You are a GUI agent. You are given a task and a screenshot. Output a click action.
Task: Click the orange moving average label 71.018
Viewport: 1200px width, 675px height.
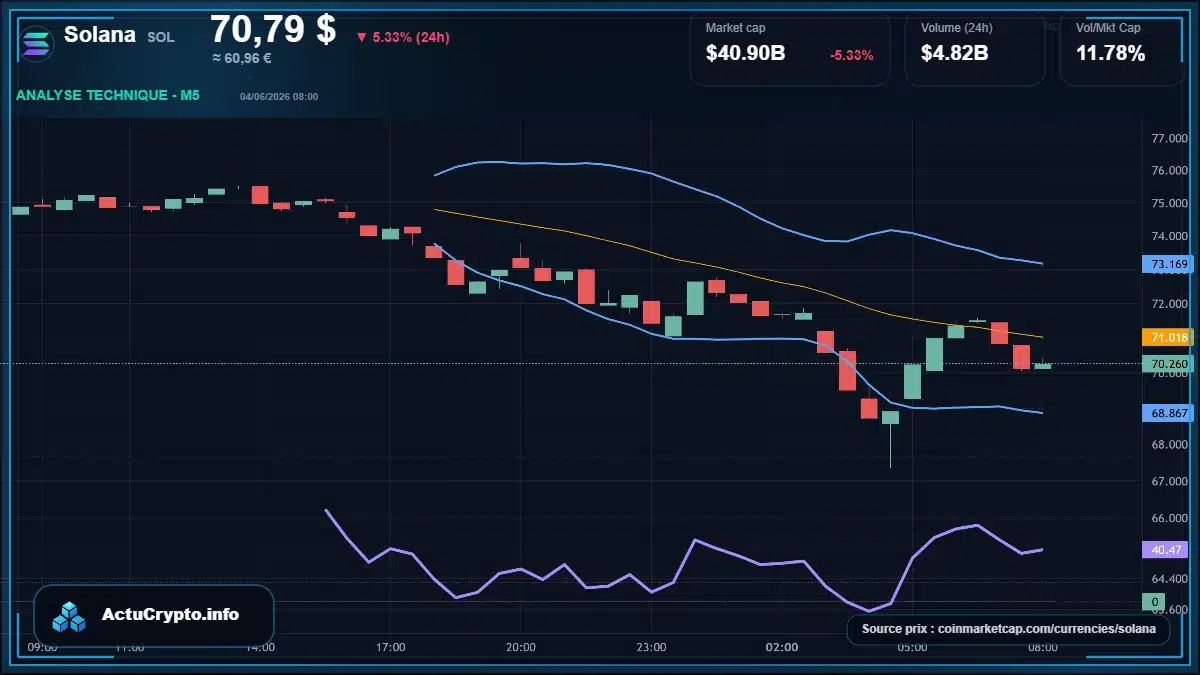[1168, 338]
